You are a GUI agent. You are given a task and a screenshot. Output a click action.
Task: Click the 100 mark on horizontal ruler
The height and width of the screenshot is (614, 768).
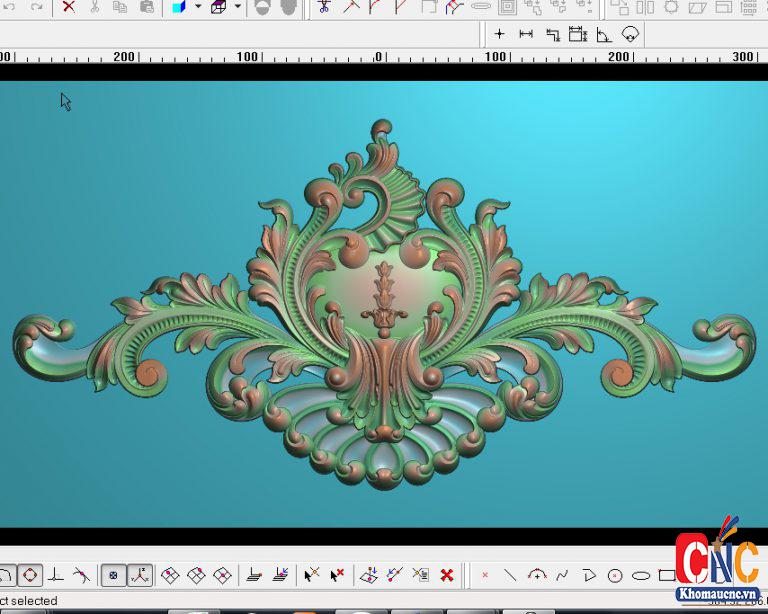(496, 56)
